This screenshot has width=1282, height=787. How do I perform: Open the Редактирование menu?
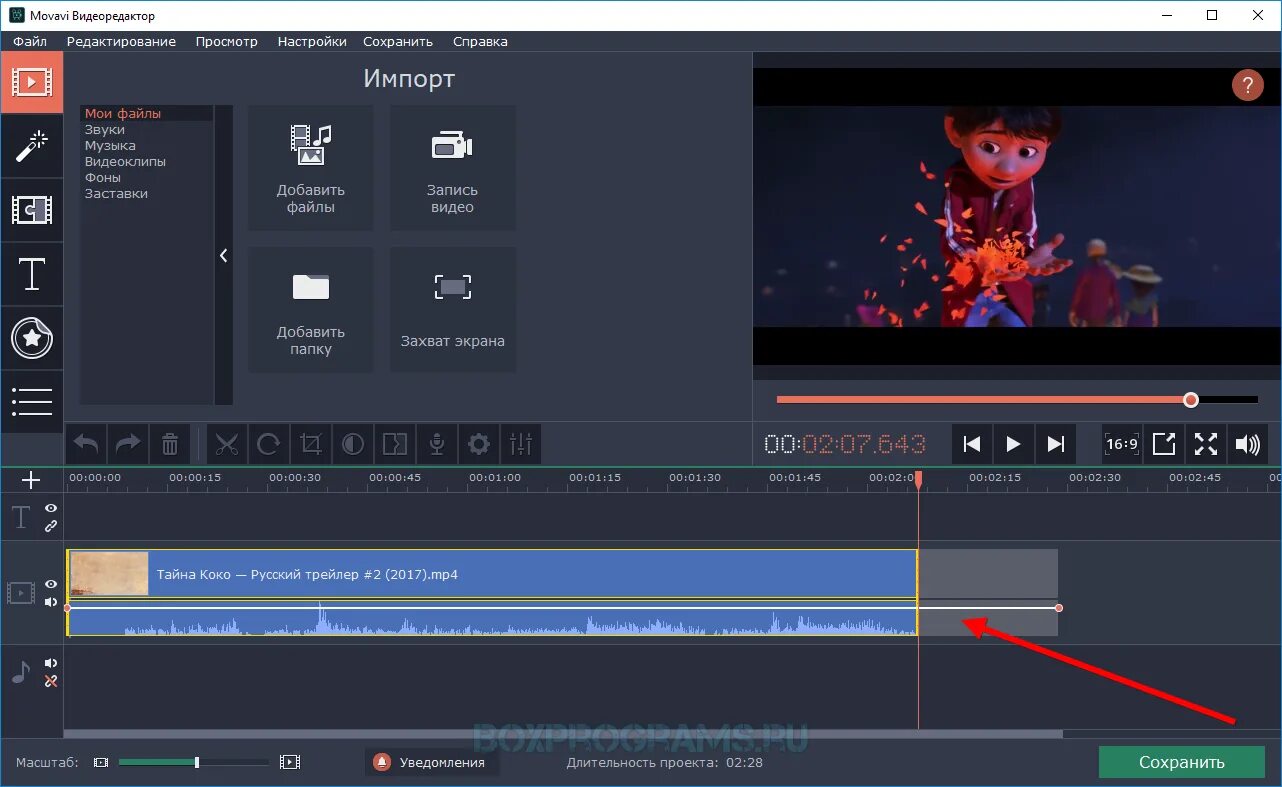(x=121, y=41)
